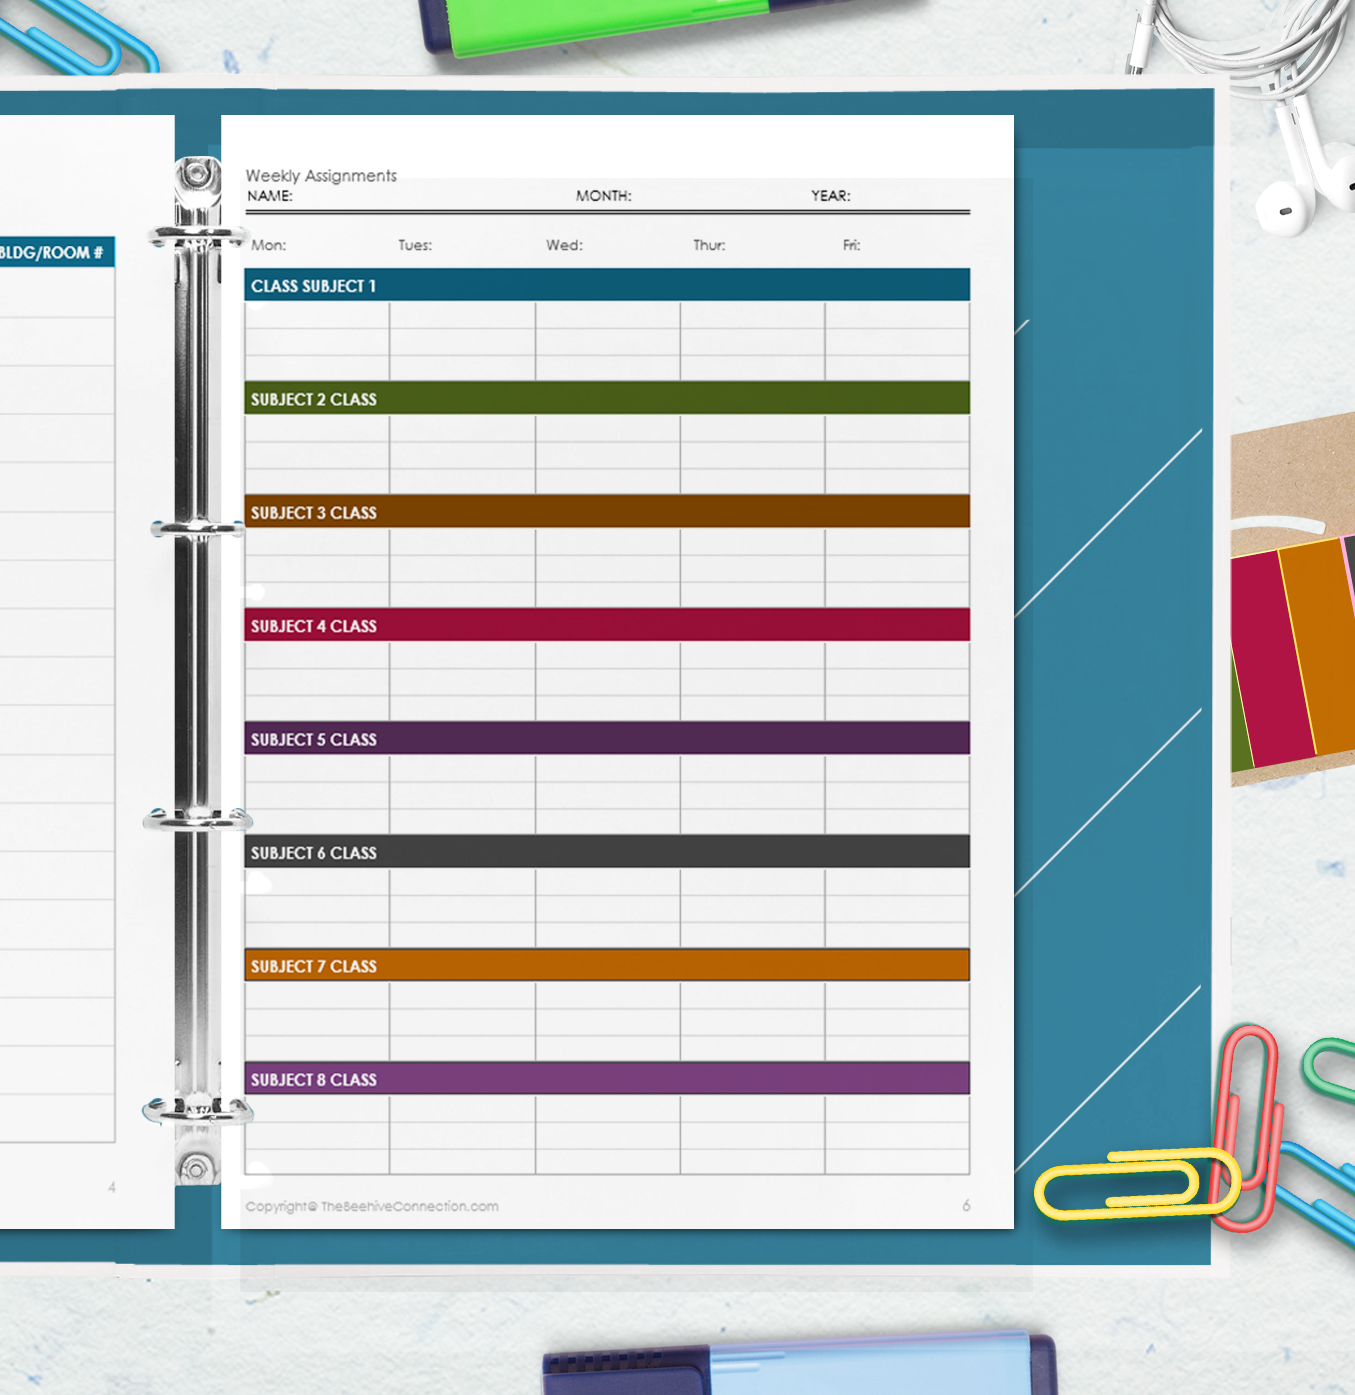
Task: Click the bottom binder ring
Action: point(197,1110)
